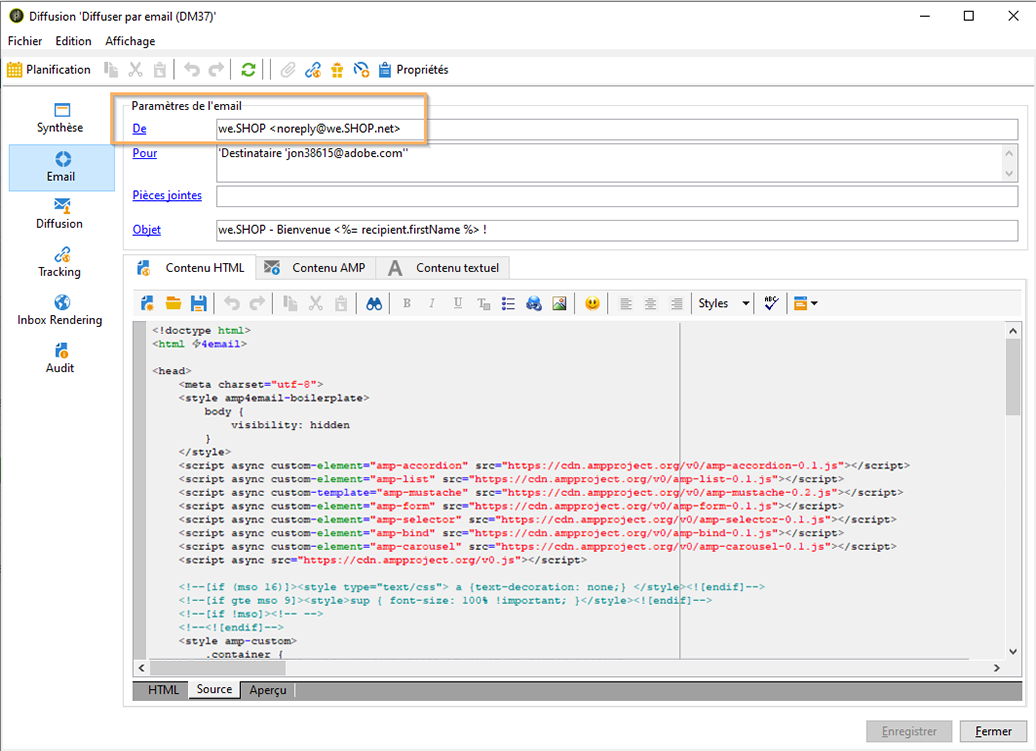This screenshot has height=751, width=1036.
Task: Click the blue floppy disk save icon
Action: 198,303
